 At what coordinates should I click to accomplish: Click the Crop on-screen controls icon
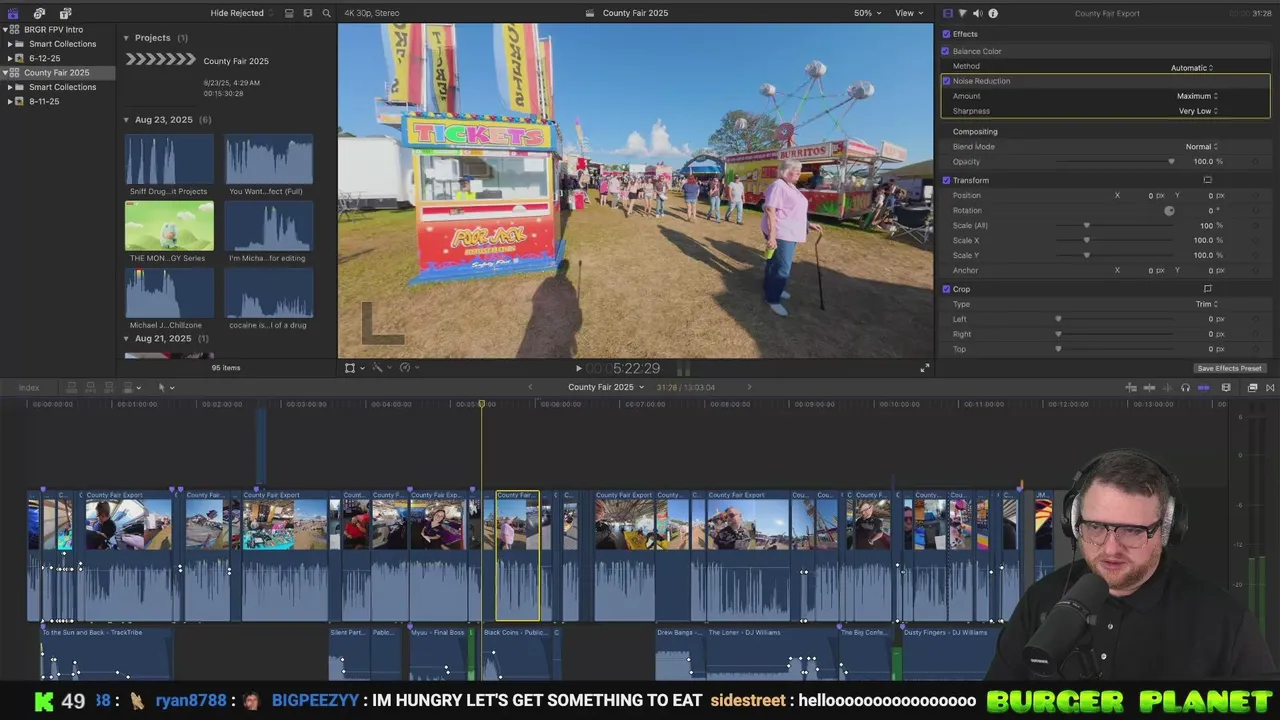tap(1207, 289)
